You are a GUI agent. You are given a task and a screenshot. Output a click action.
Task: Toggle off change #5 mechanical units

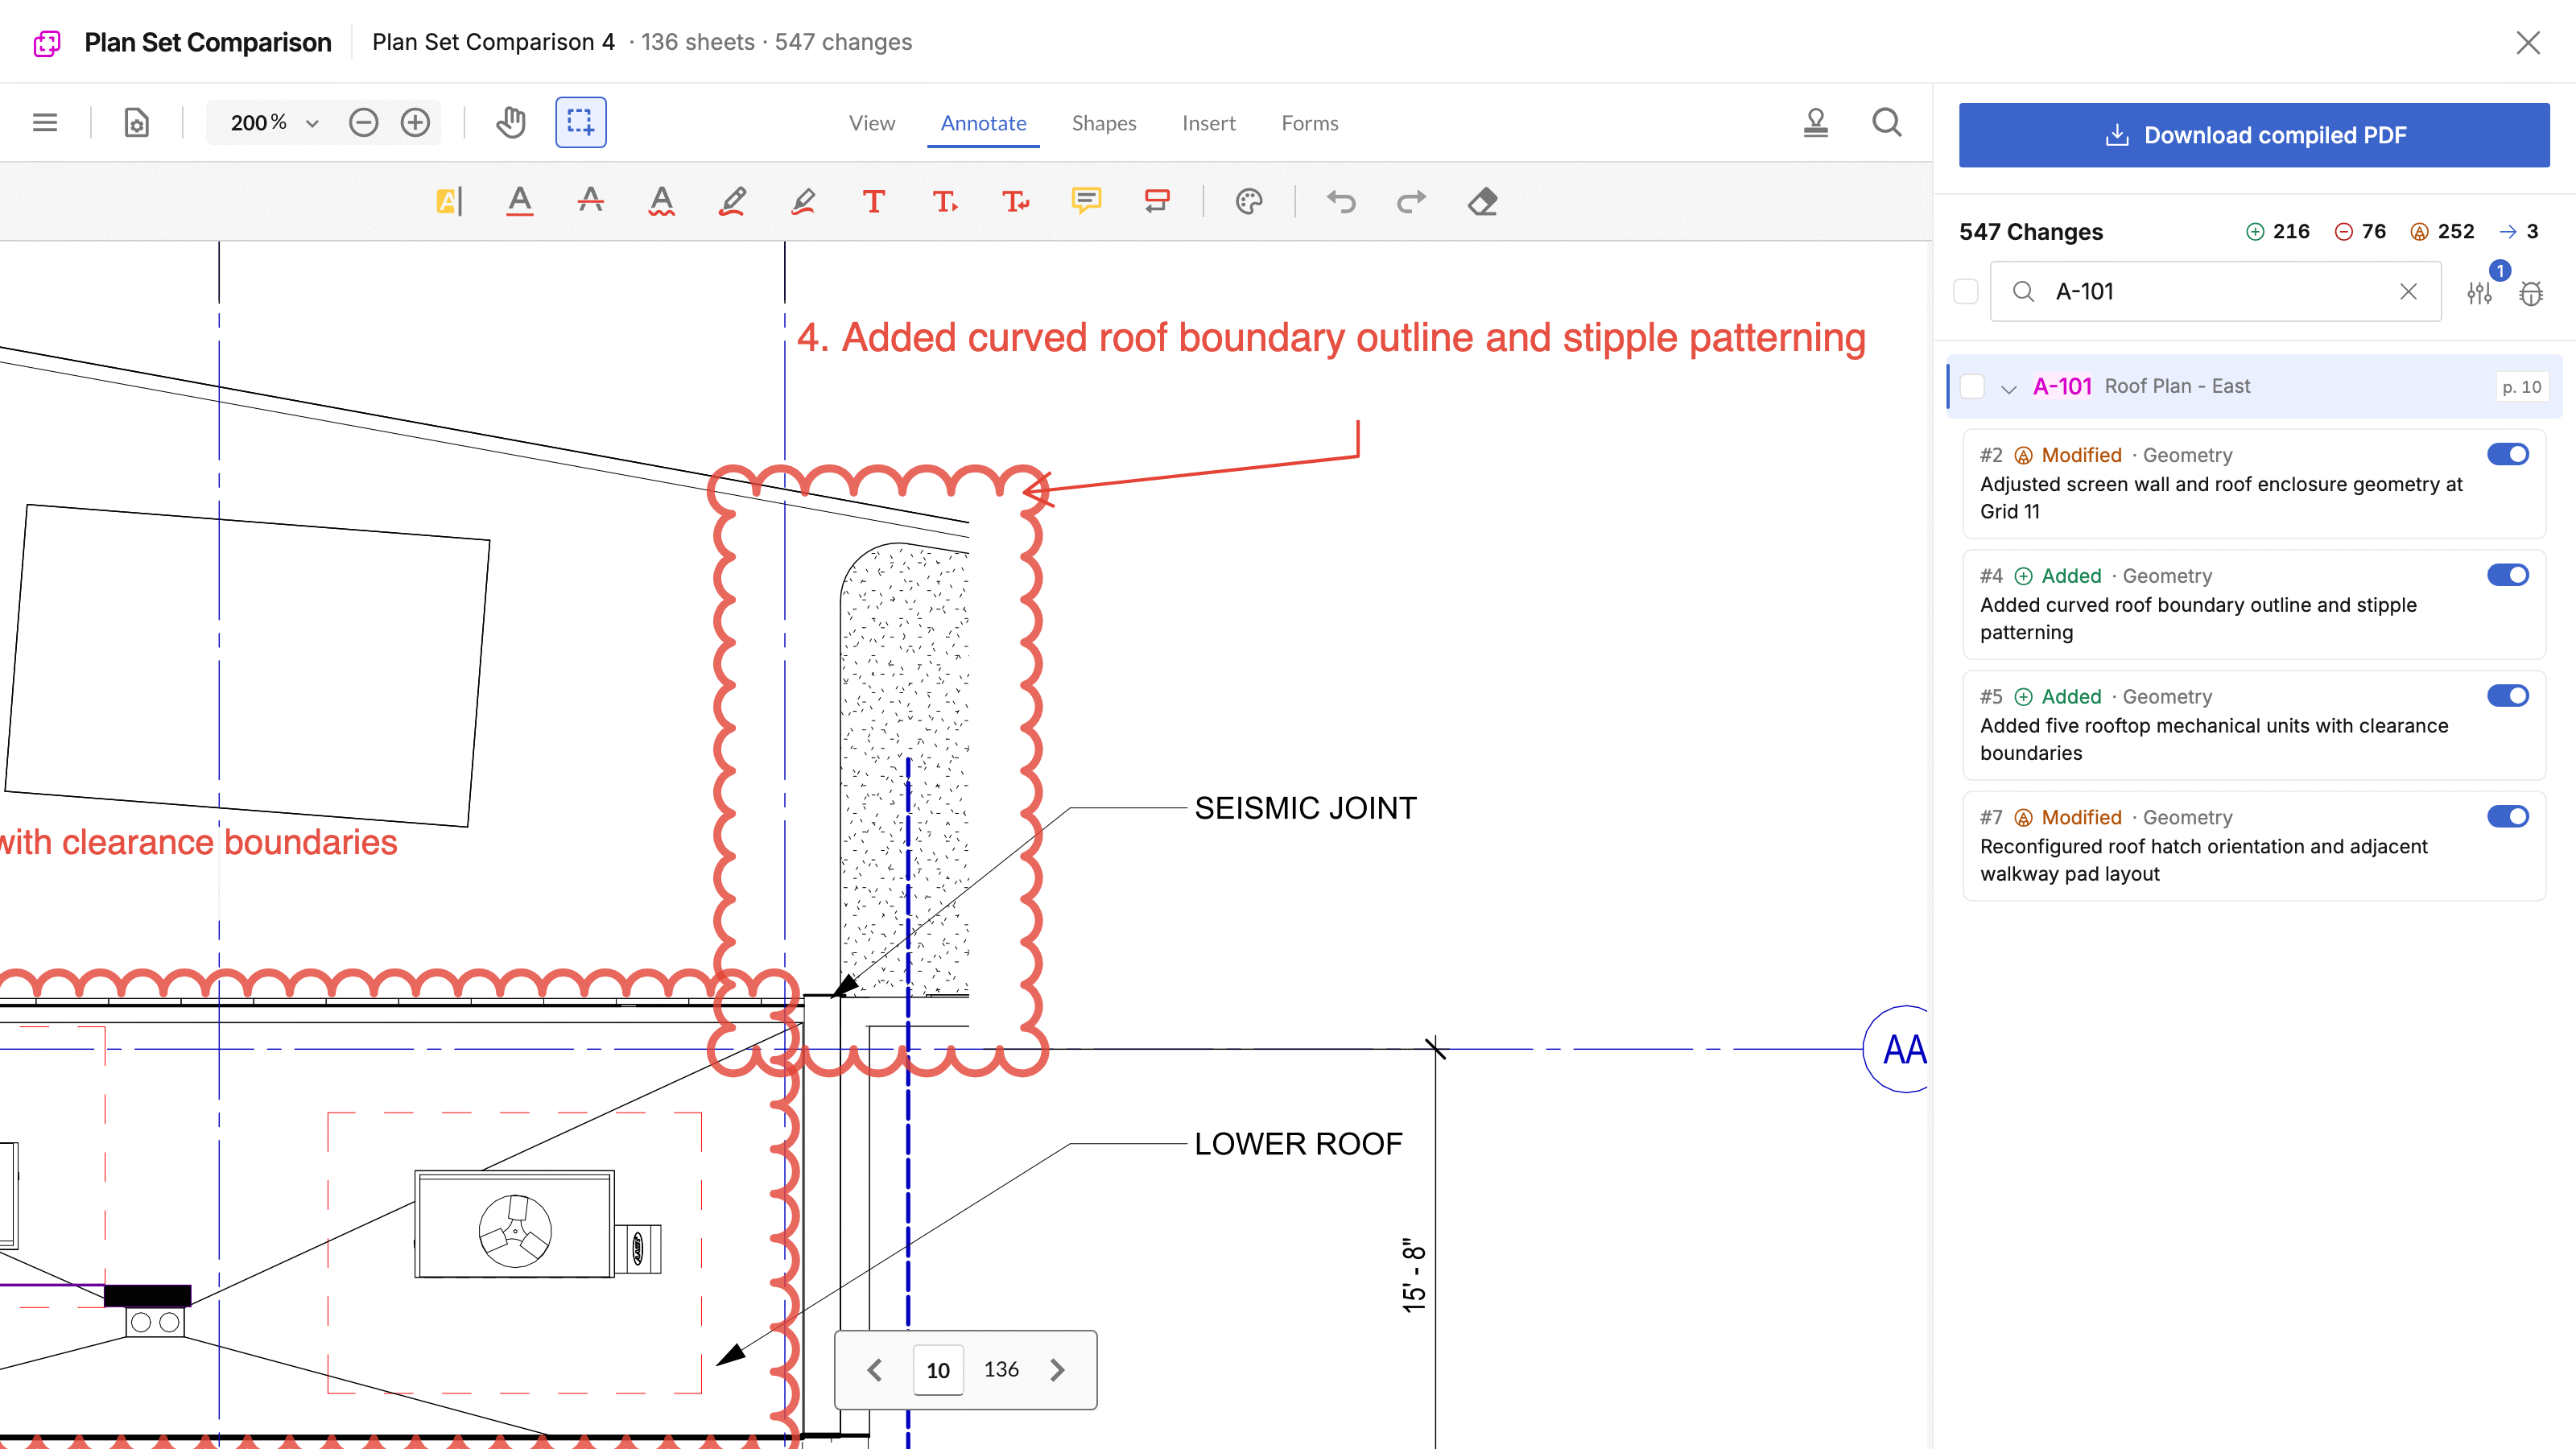click(x=2508, y=695)
